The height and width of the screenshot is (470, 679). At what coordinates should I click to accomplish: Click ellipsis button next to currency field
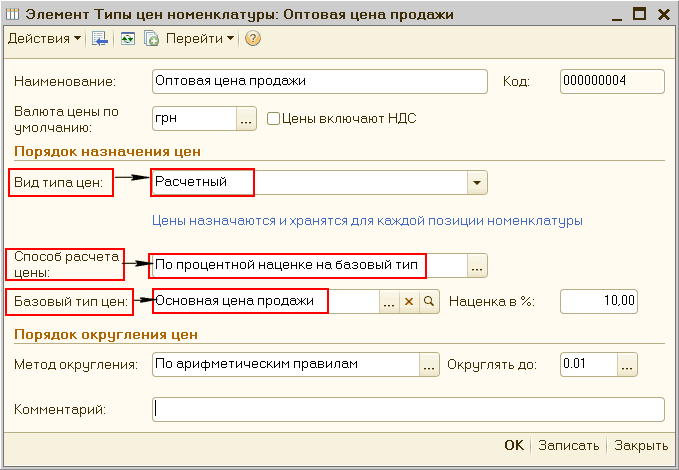click(246, 118)
